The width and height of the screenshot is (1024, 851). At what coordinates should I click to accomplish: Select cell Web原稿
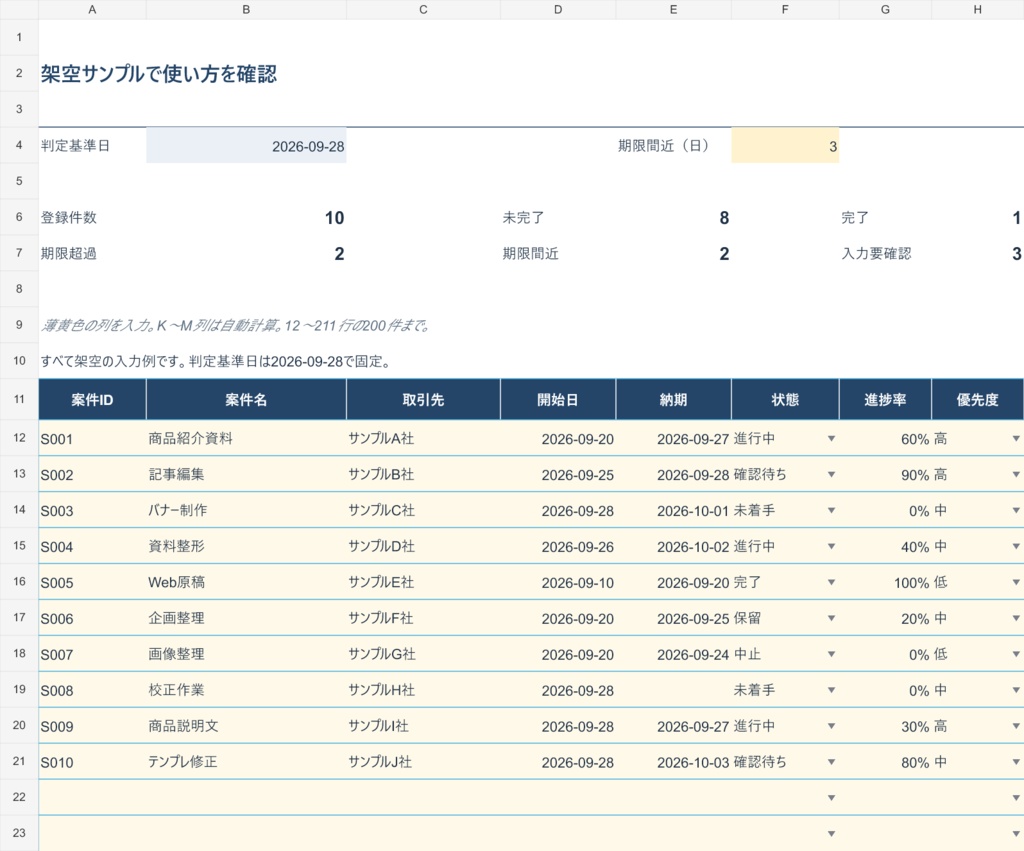click(246, 582)
